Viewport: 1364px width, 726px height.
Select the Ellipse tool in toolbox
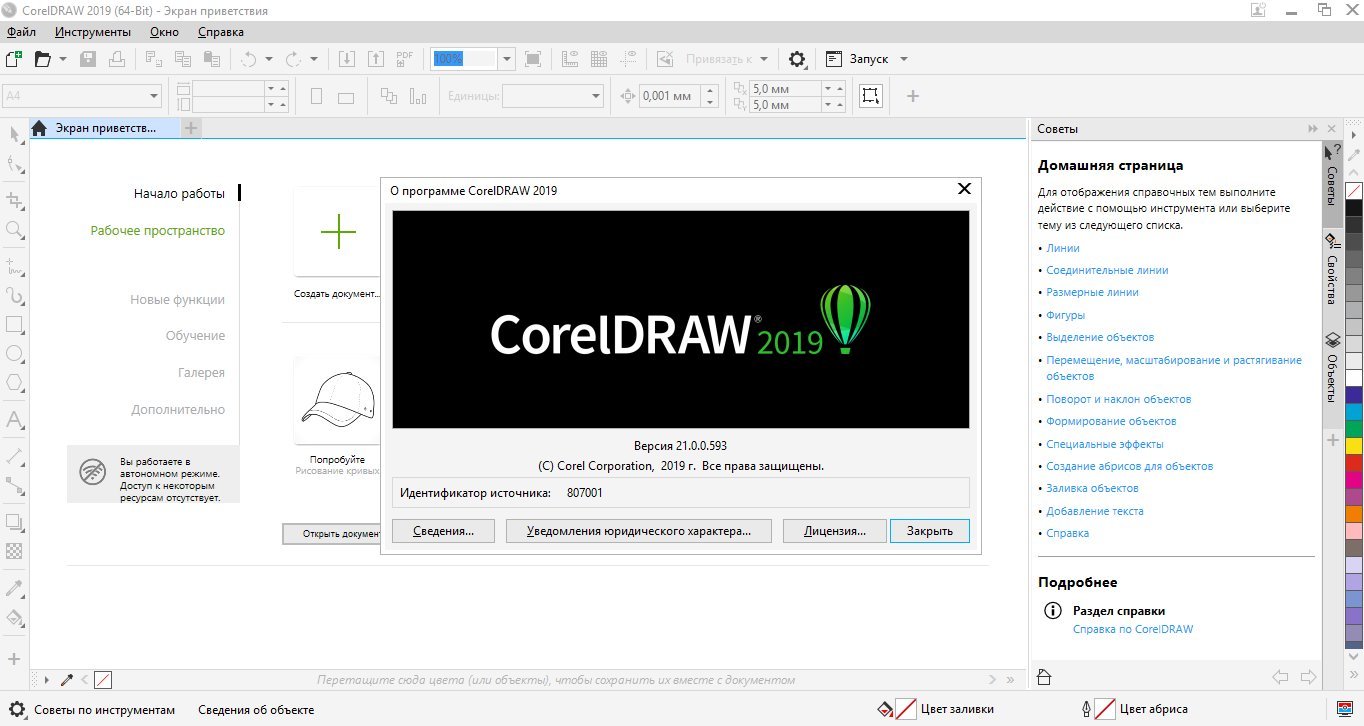coord(15,354)
